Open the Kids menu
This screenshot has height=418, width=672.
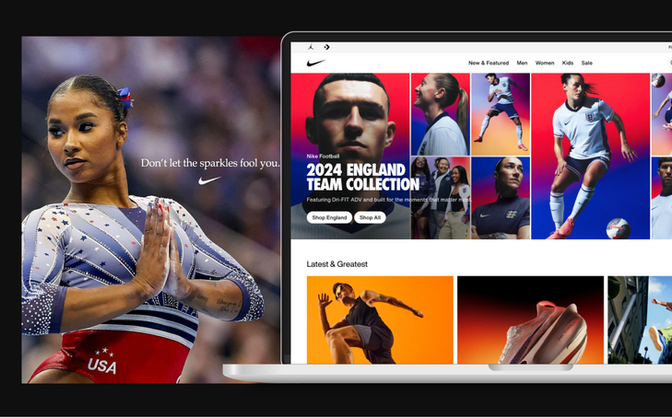[x=567, y=63]
